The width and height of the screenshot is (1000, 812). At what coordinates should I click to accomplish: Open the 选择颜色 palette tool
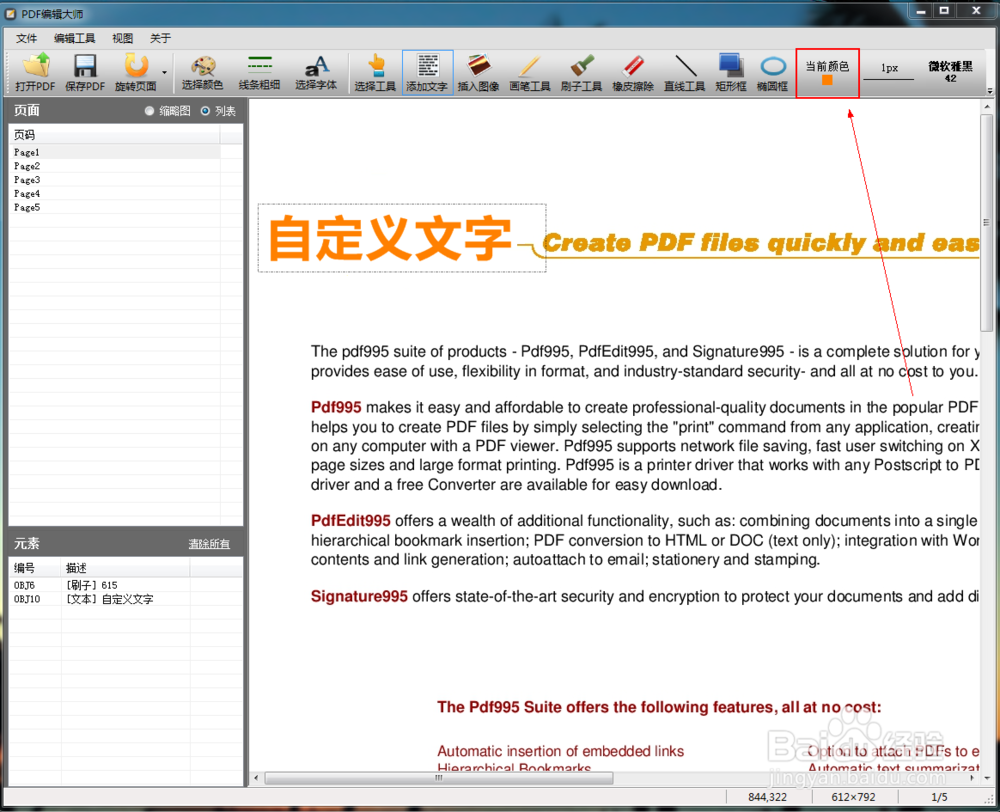pos(202,73)
